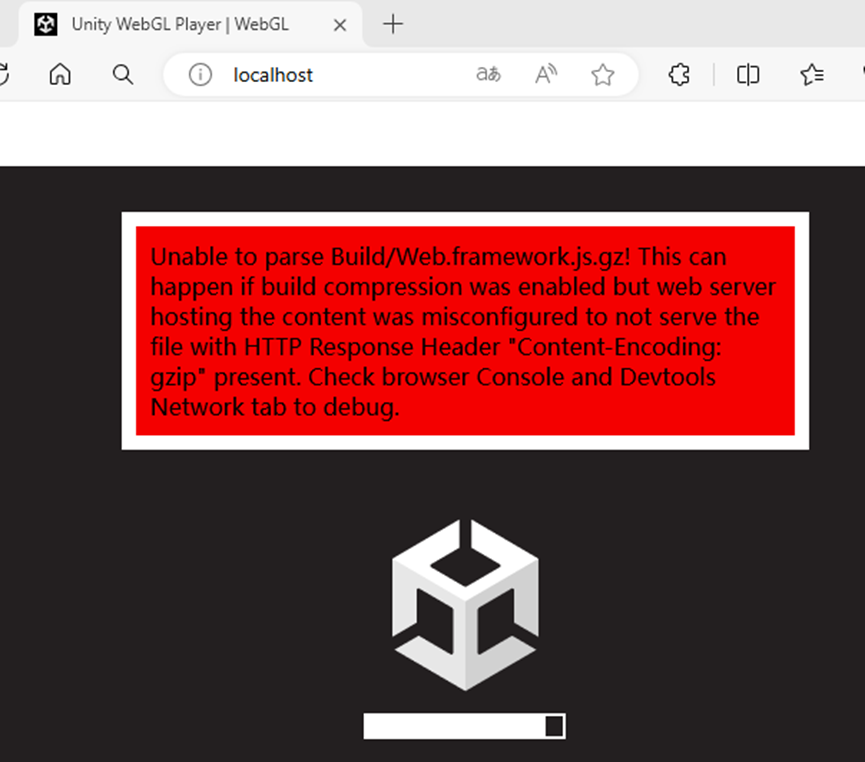View site information icon beside localhost

[200, 74]
